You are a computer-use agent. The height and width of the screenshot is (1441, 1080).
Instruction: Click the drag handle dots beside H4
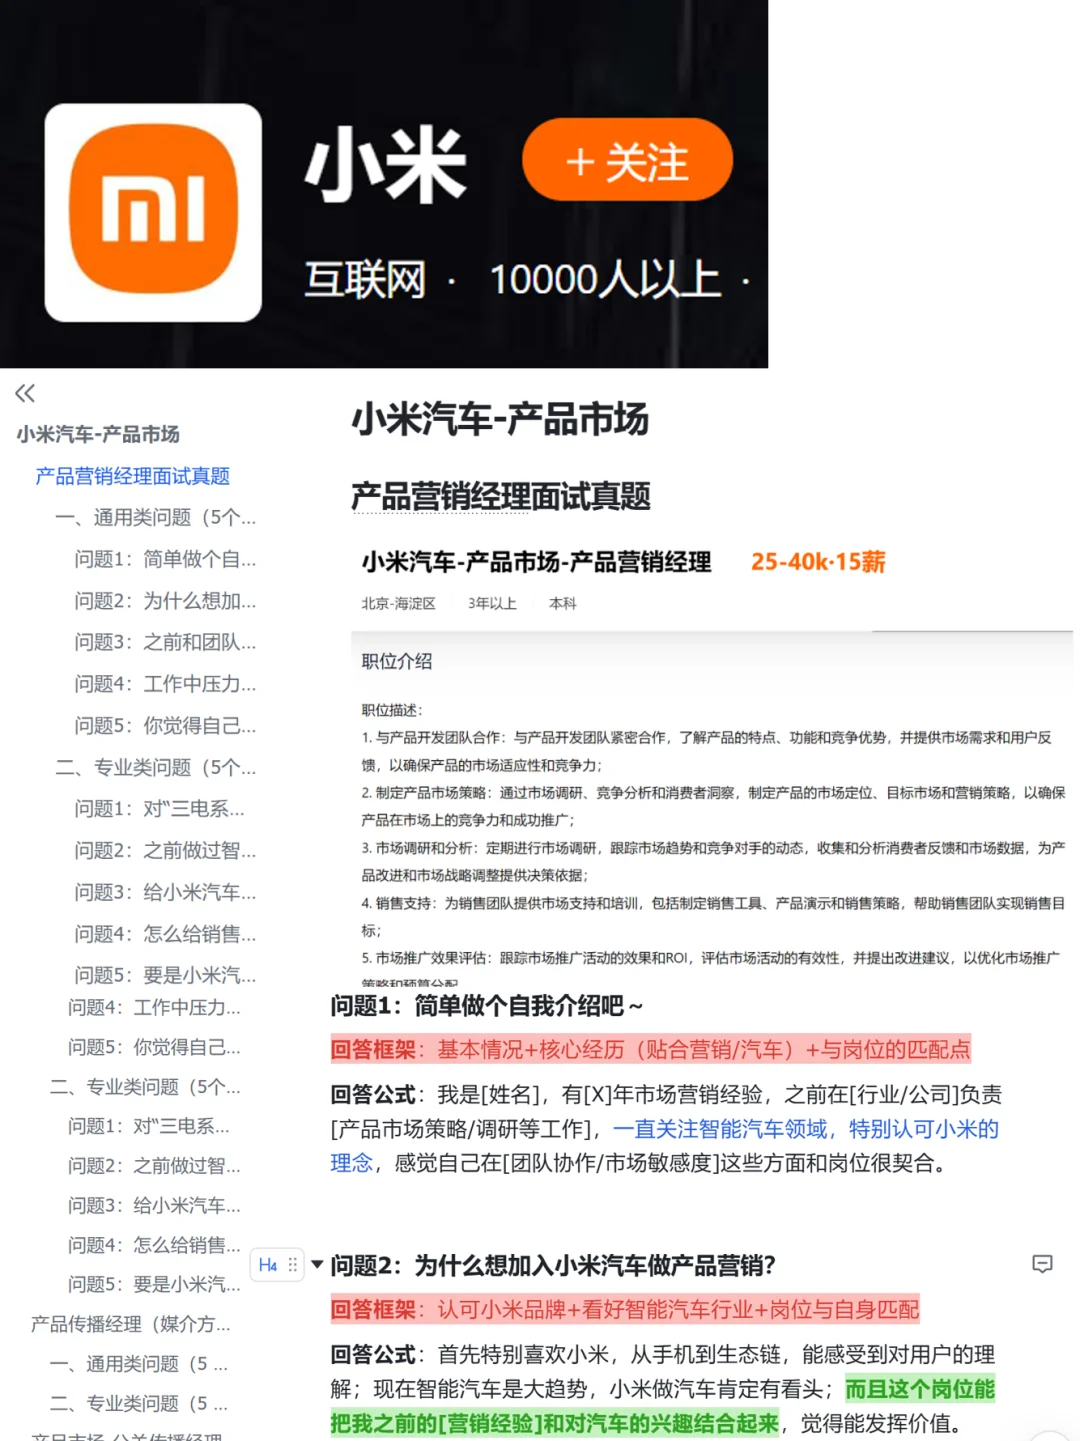(292, 1265)
